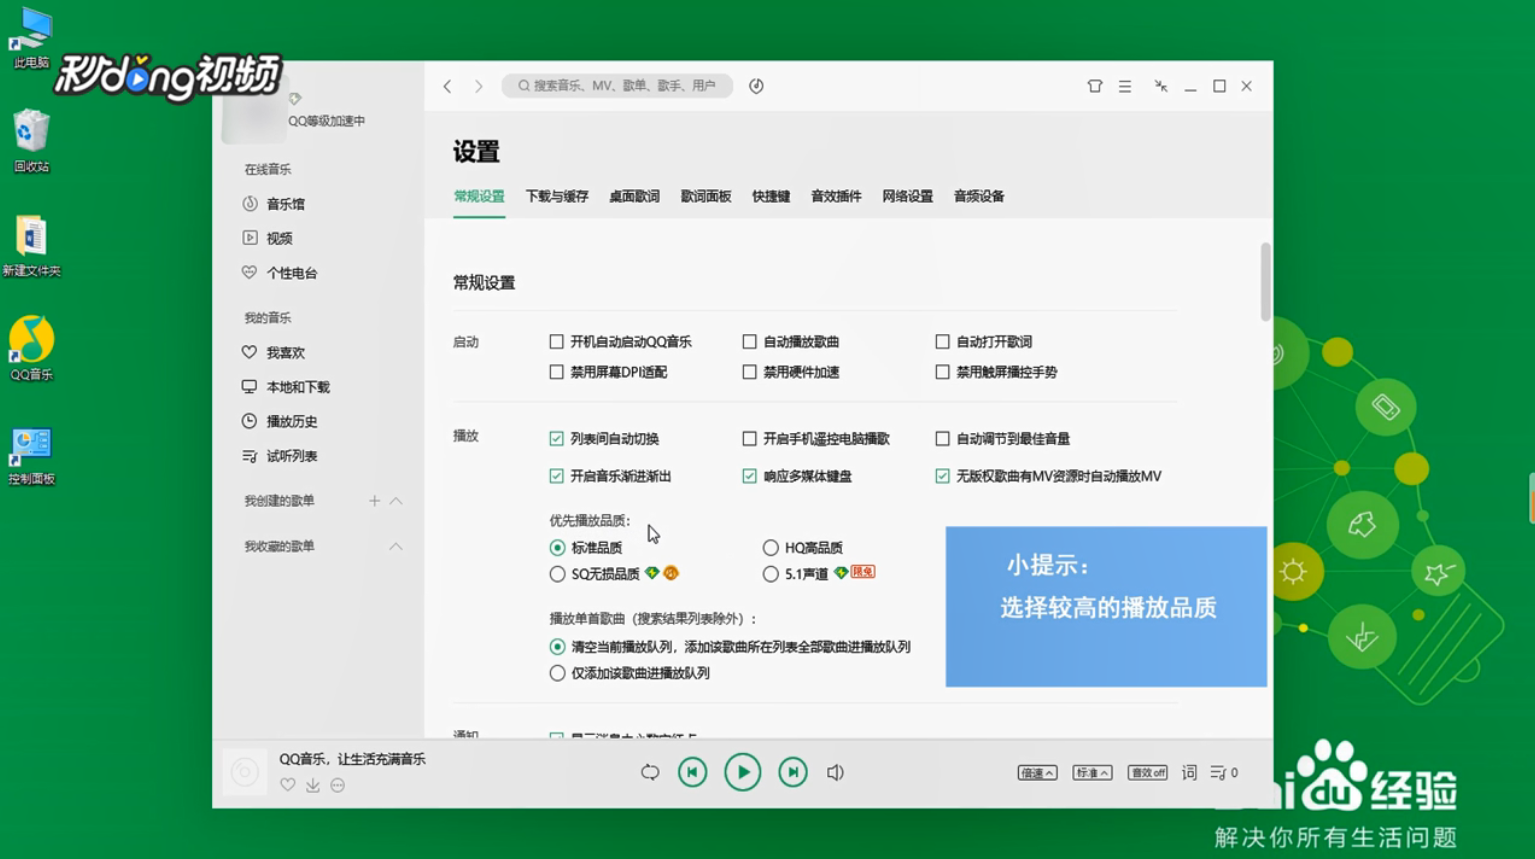Uncheck 列表间自动切换 checkbox

[x=556, y=439]
